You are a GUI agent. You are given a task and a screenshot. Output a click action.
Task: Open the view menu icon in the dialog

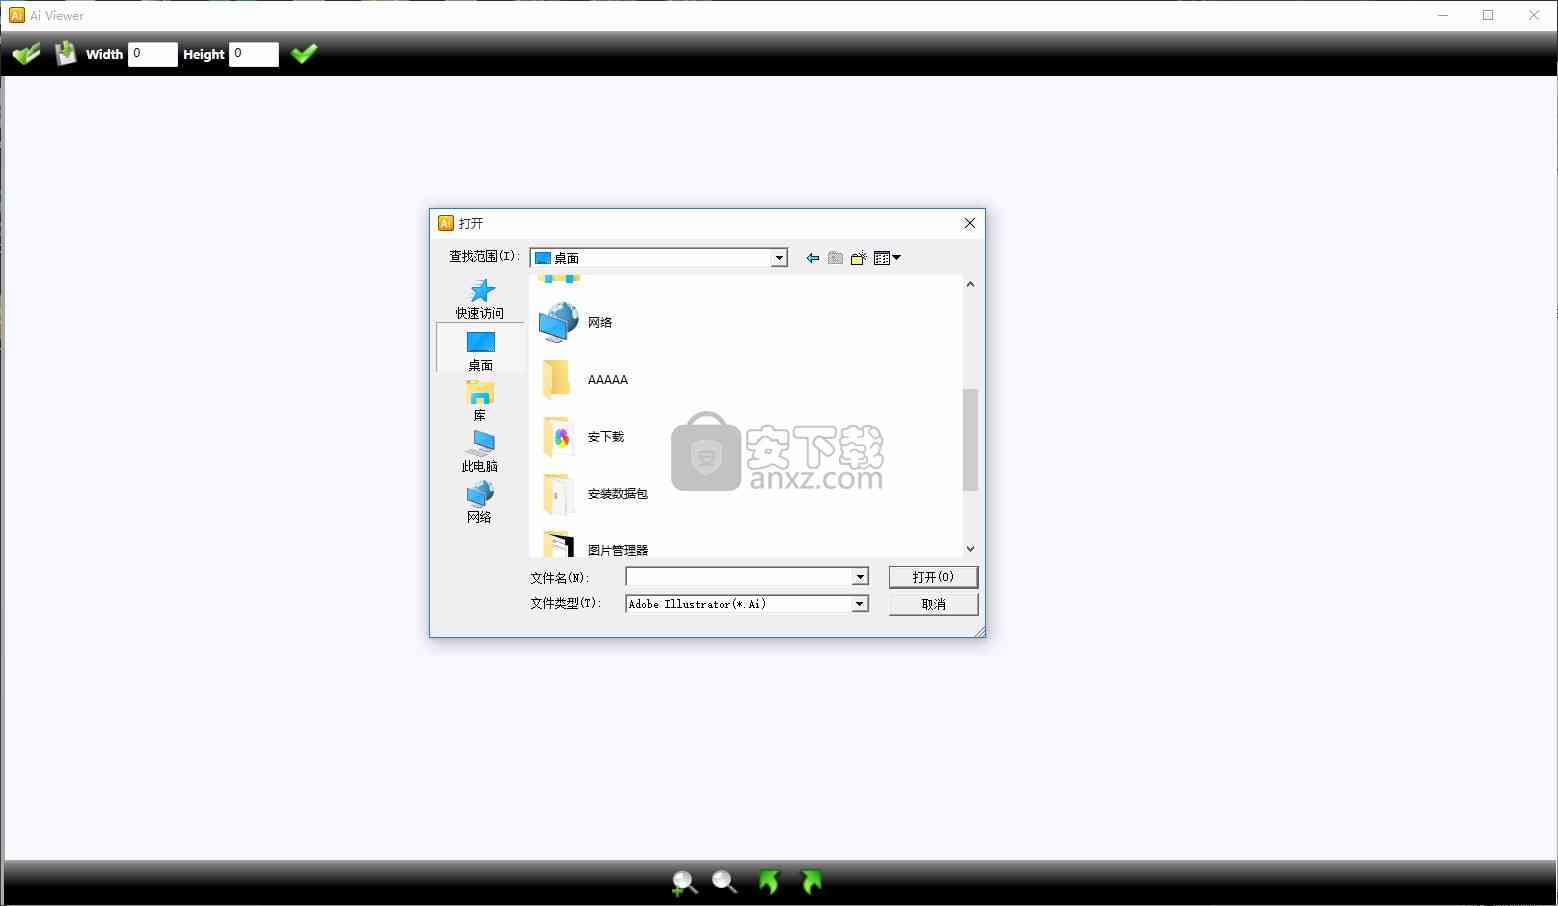[887, 258]
